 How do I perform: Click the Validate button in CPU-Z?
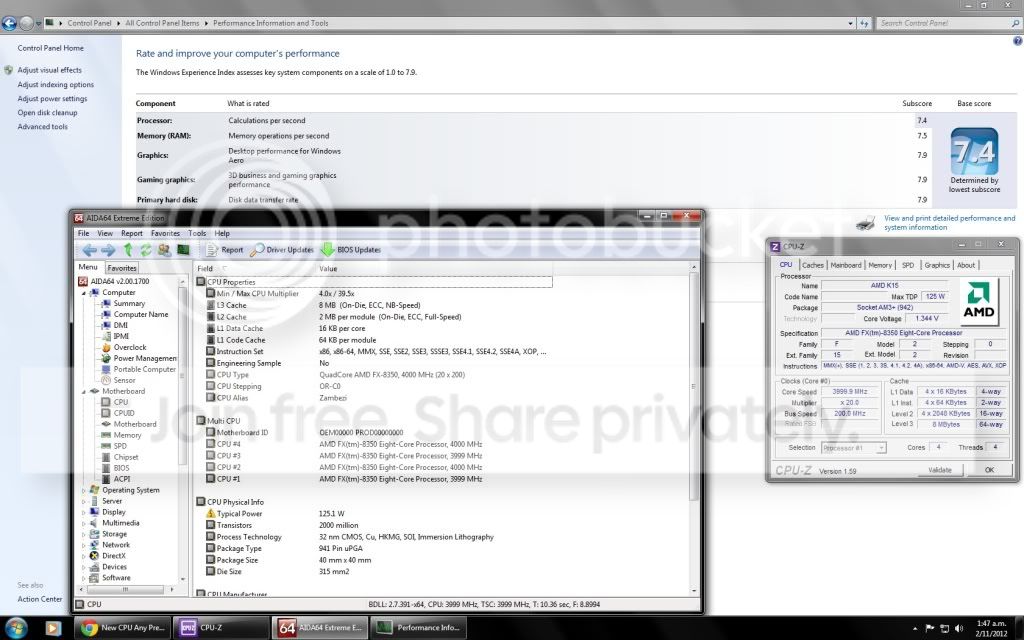pos(940,470)
